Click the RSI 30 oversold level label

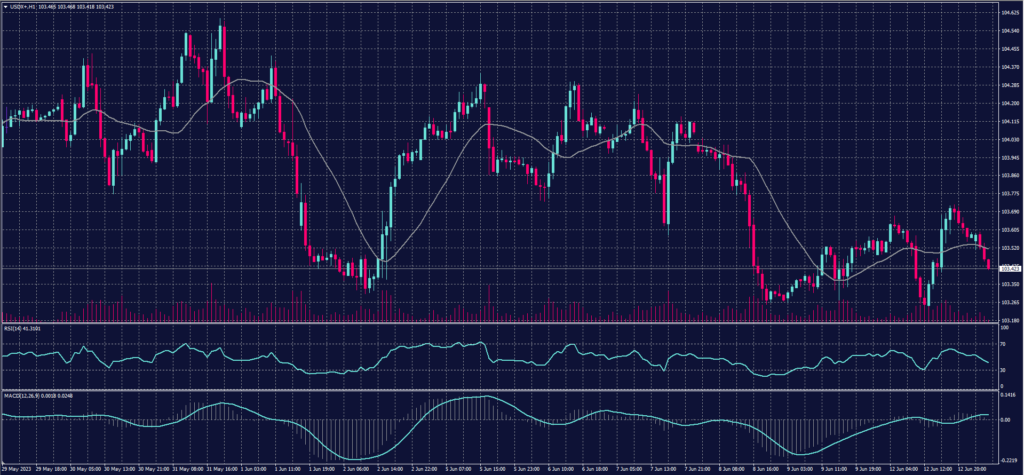coord(1003,370)
